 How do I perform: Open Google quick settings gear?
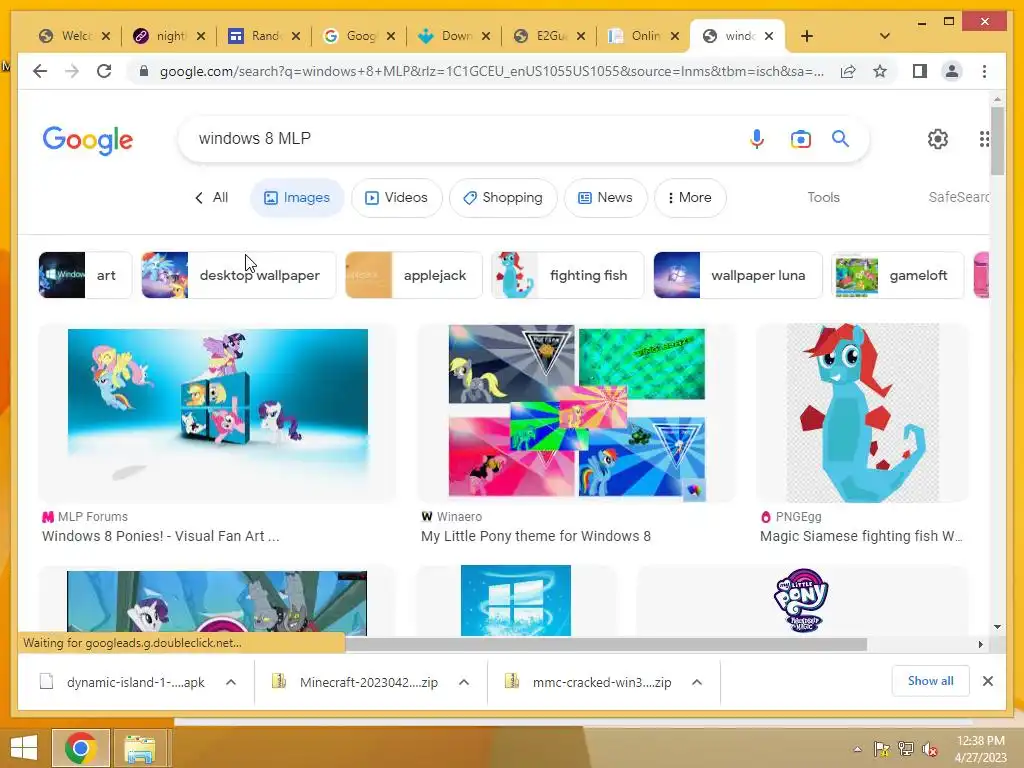click(938, 138)
